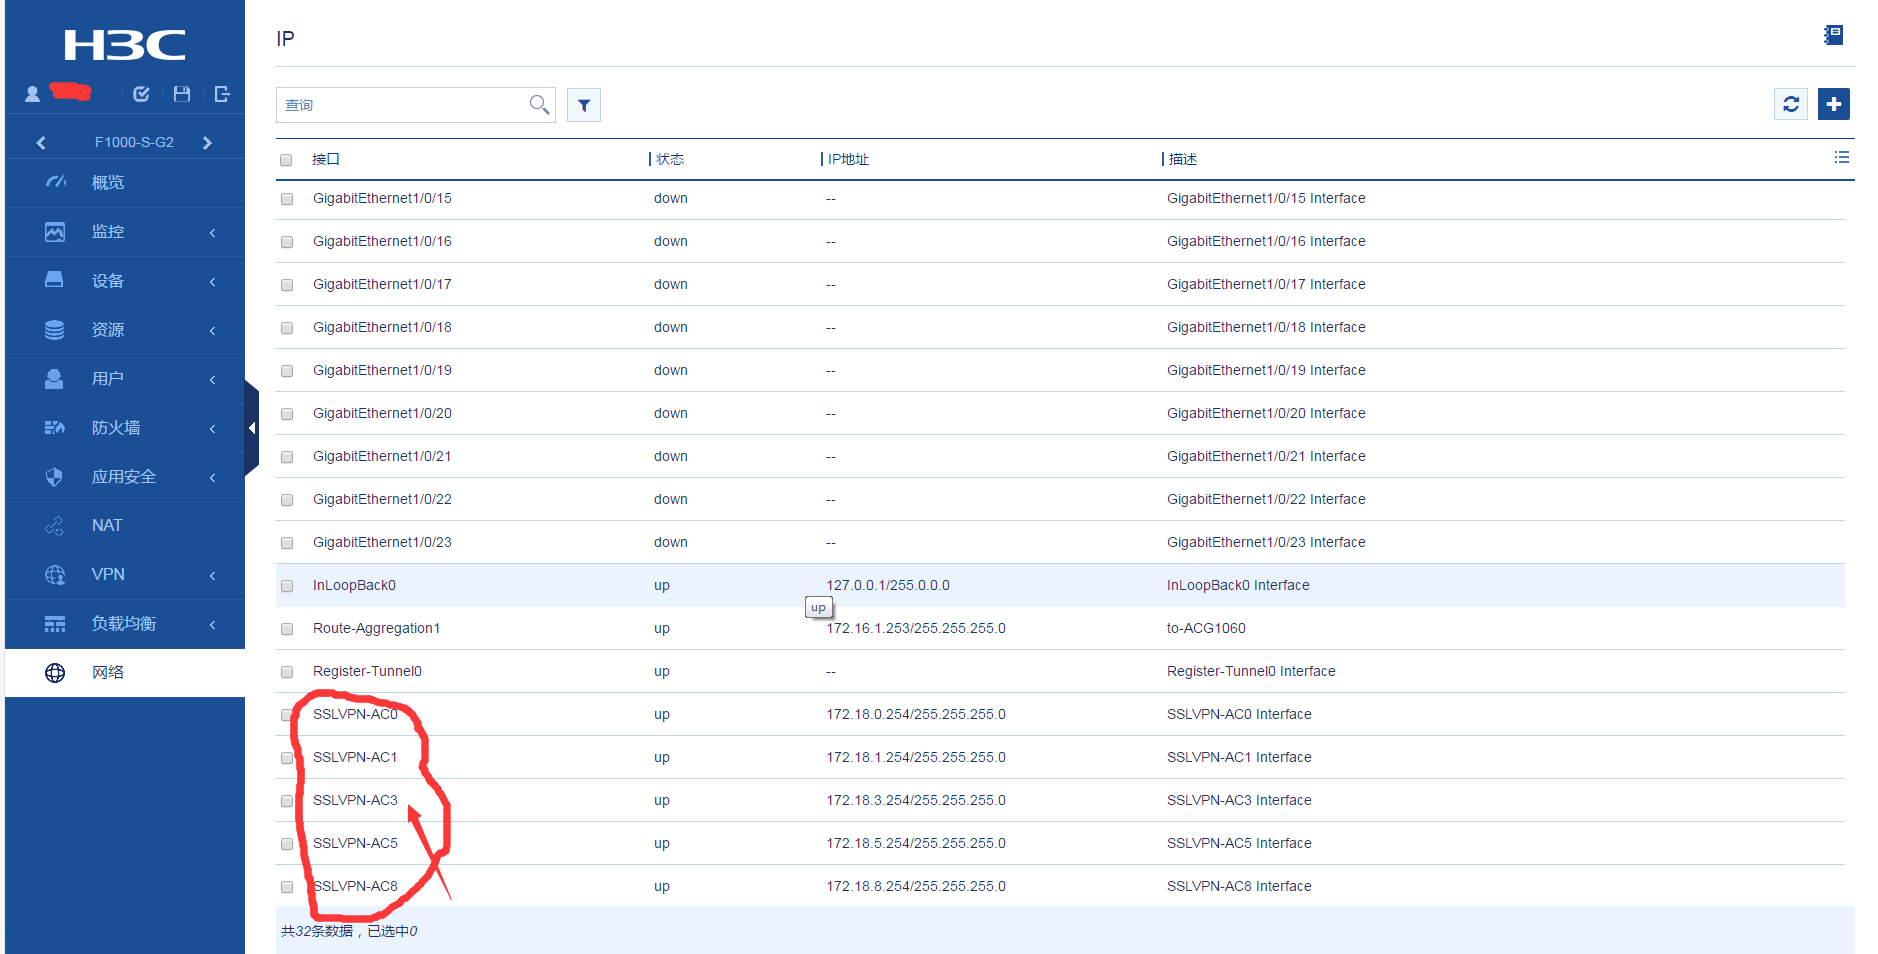This screenshot has width=1878, height=954.
Task: Expand the VPN menu chevron
Action: 212,575
